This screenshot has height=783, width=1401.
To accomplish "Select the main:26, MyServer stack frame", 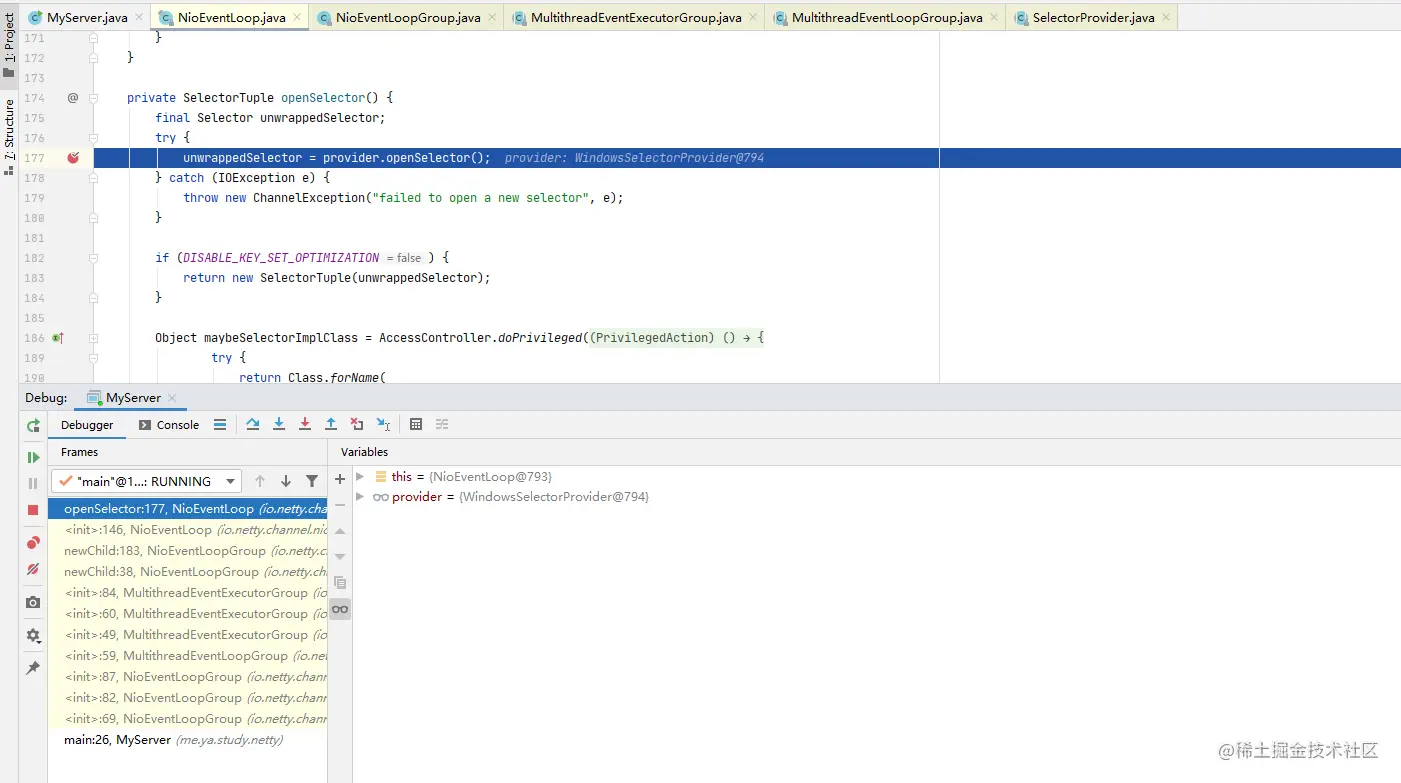I will point(188,740).
